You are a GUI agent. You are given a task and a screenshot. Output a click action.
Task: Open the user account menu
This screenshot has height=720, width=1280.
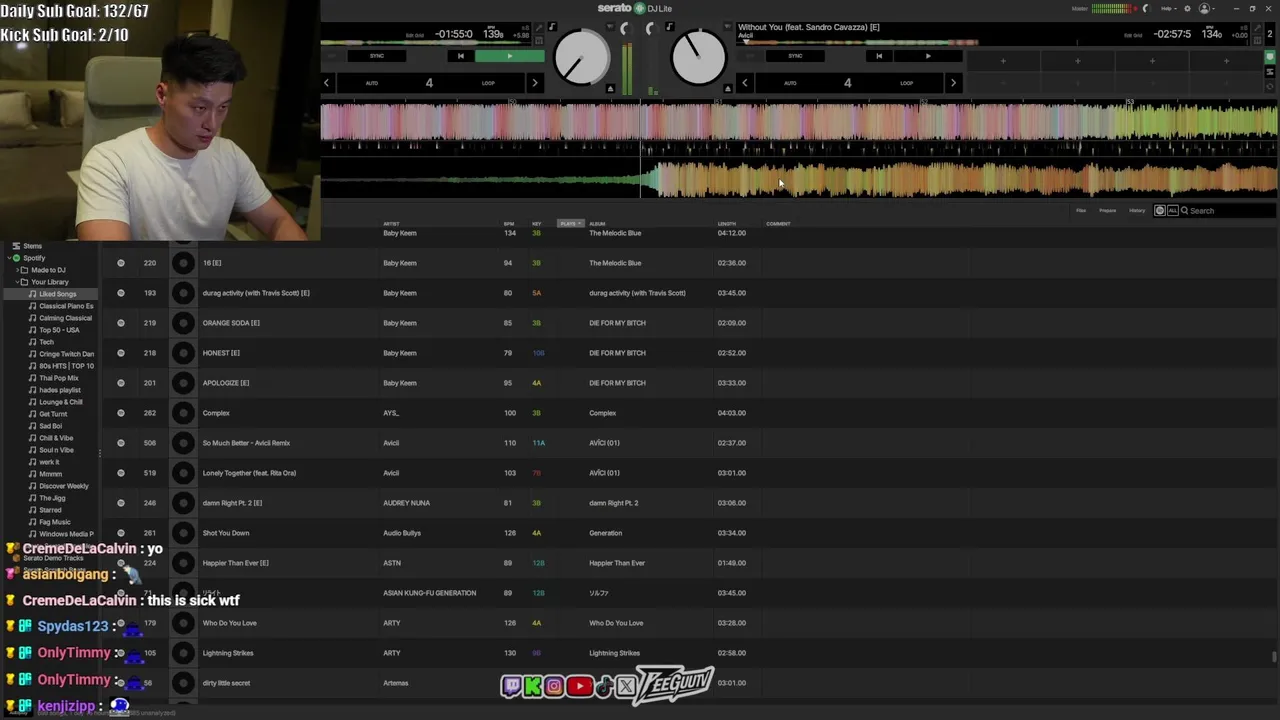(1205, 9)
